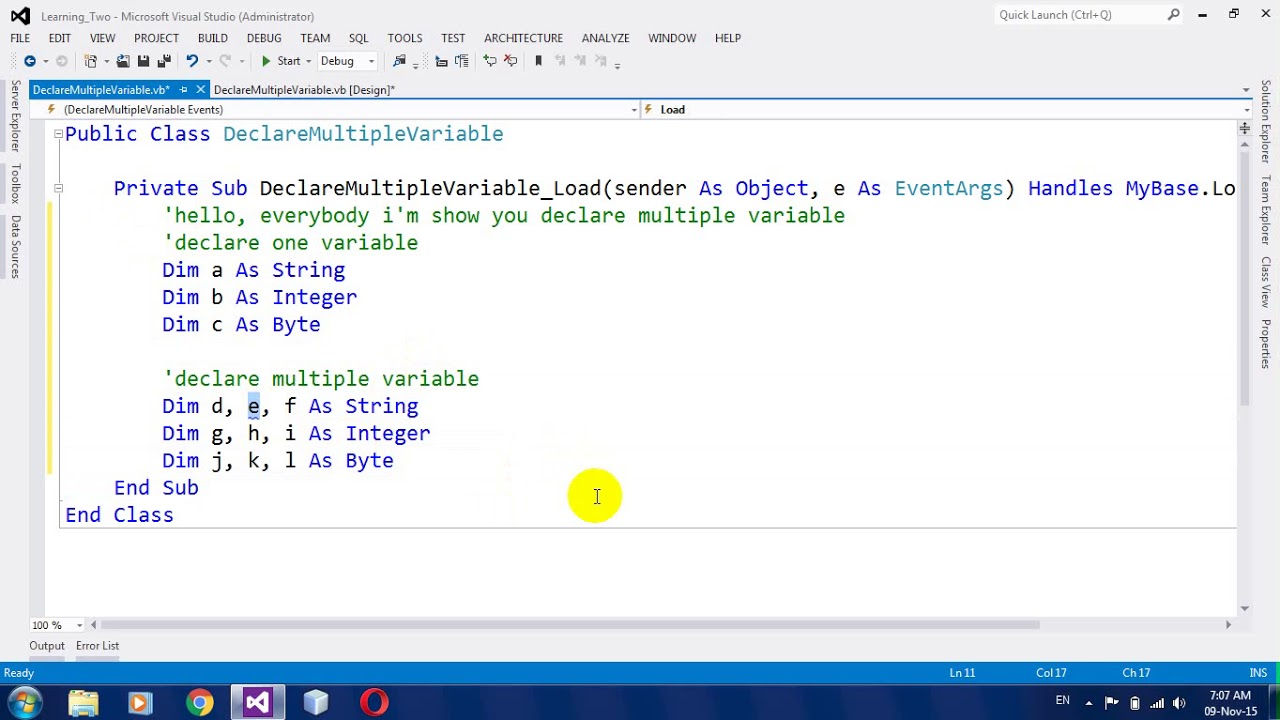Open the WINDOW menu
The width and height of the screenshot is (1280, 720).
pyautogui.click(x=672, y=38)
